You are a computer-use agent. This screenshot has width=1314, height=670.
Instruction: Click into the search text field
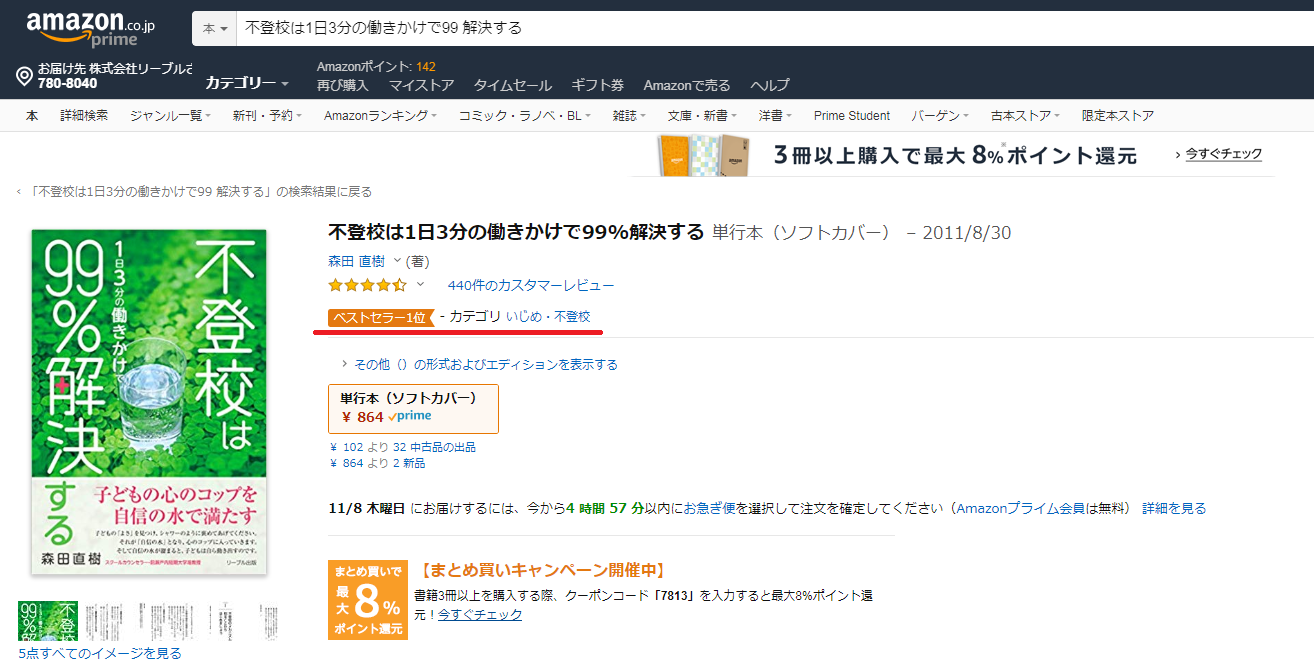(x=775, y=28)
